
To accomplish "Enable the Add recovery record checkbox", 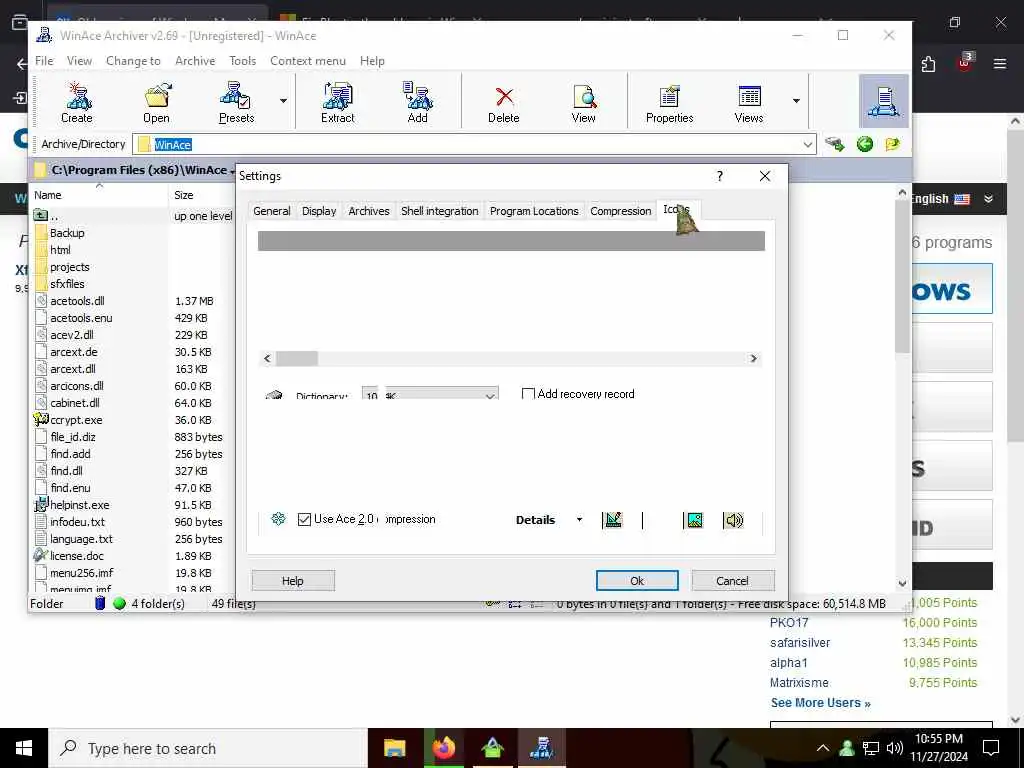I will (528, 394).
